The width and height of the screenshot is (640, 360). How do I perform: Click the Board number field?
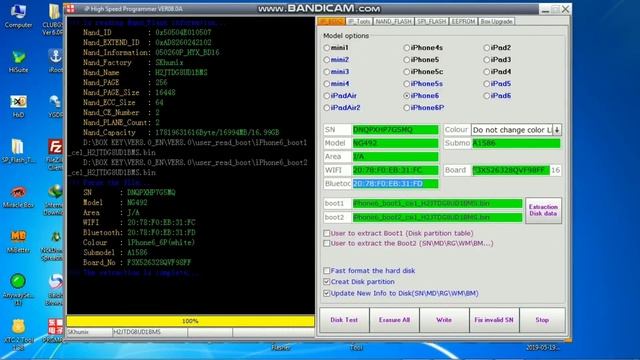[511, 170]
